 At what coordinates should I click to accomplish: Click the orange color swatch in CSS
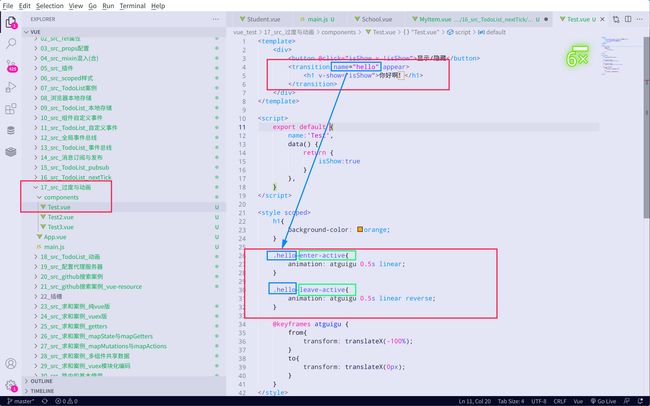[360, 229]
